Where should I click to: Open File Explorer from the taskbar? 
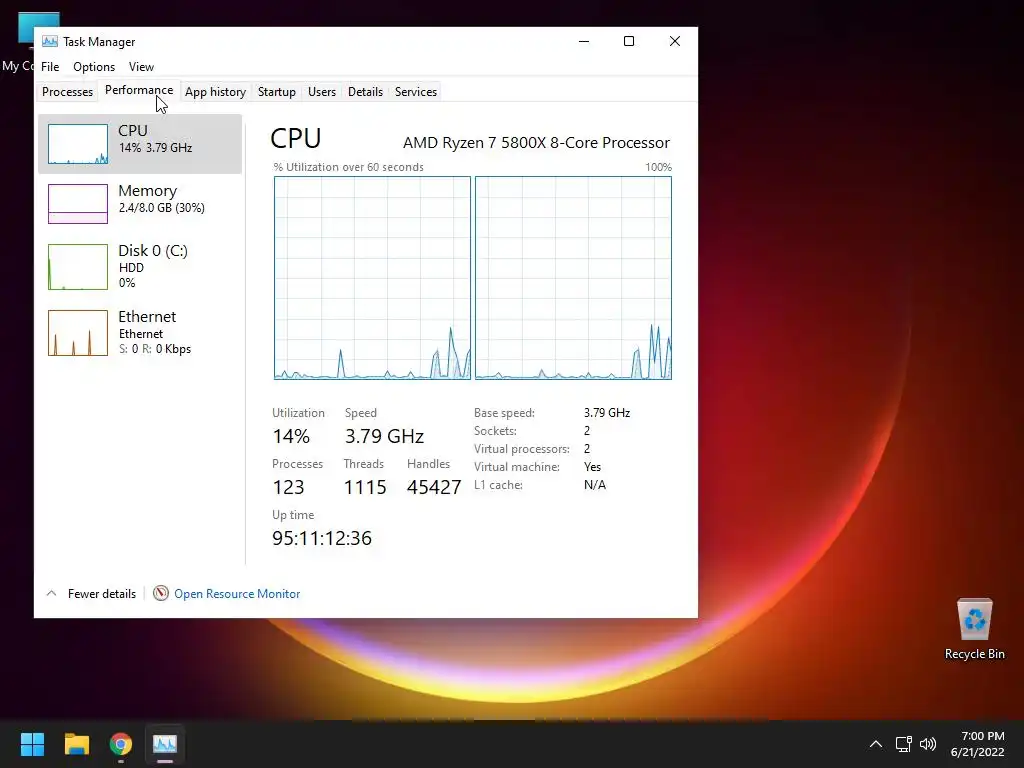pyautogui.click(x=76, y=744)
